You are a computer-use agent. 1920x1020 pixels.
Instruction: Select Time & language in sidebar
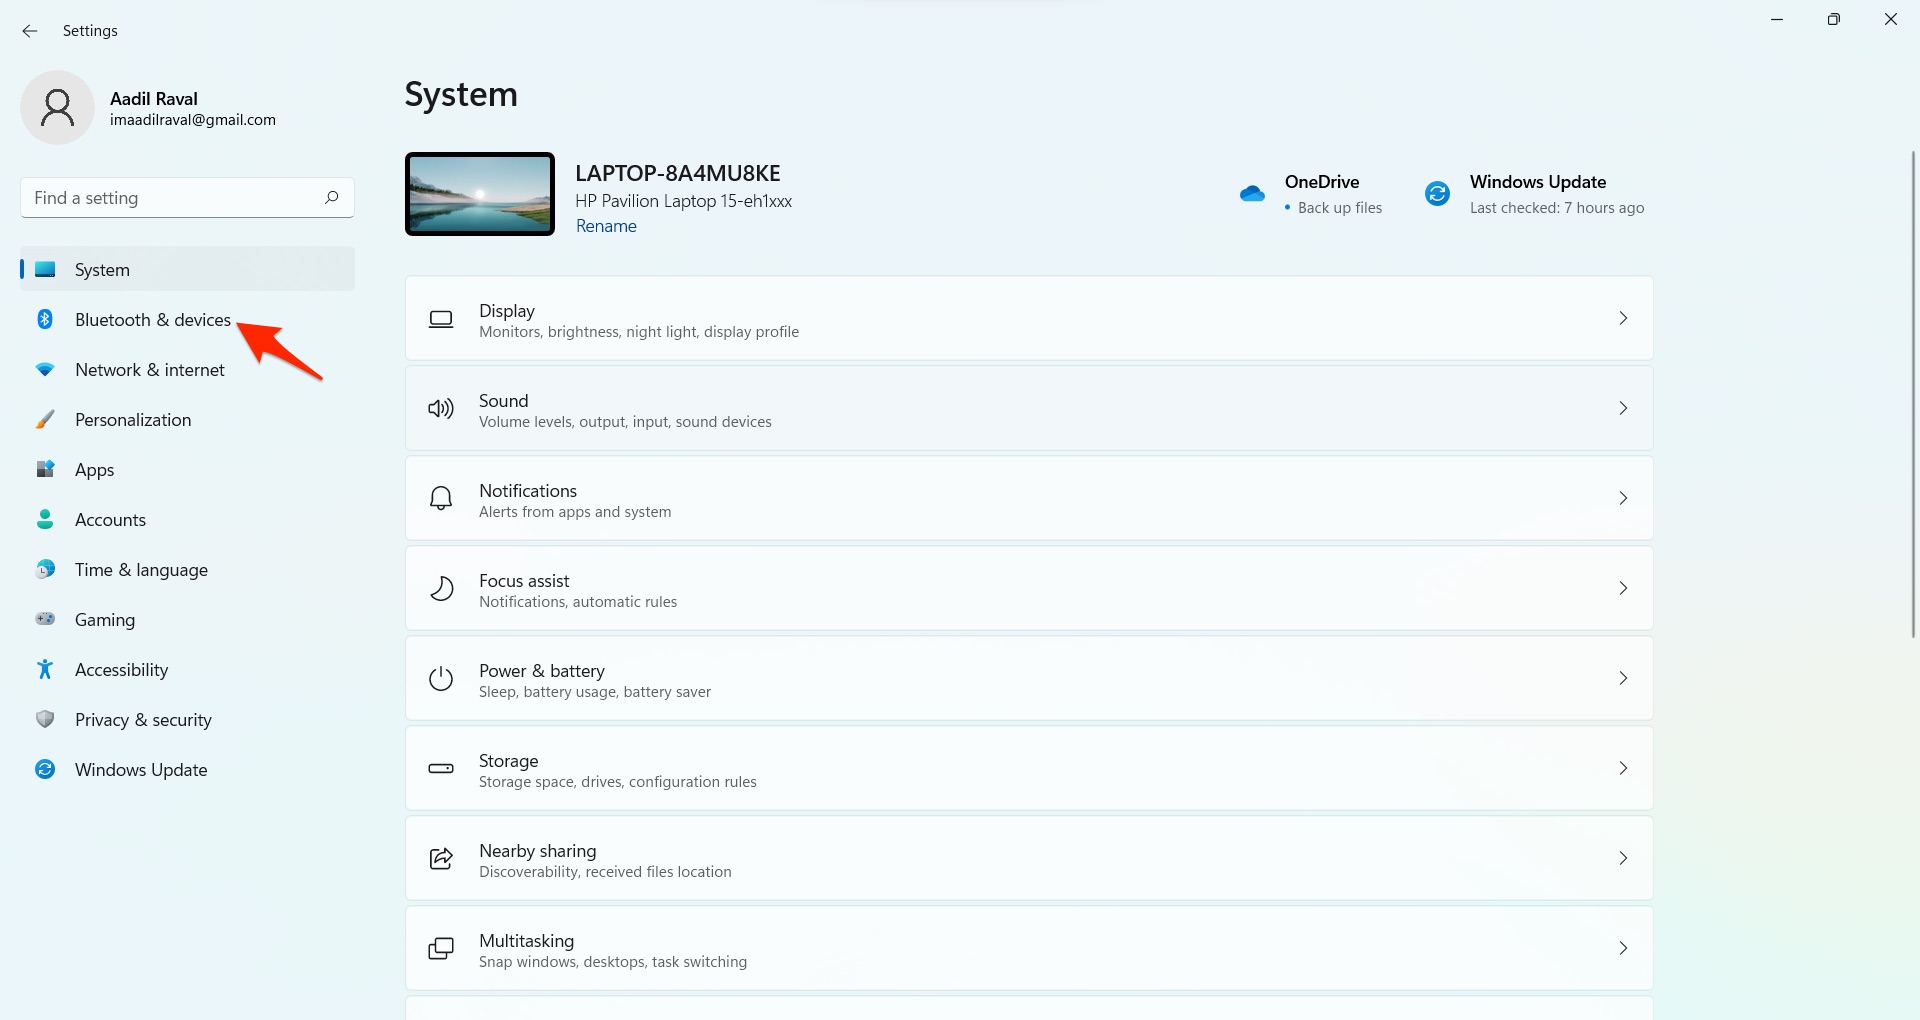[141, 570]
